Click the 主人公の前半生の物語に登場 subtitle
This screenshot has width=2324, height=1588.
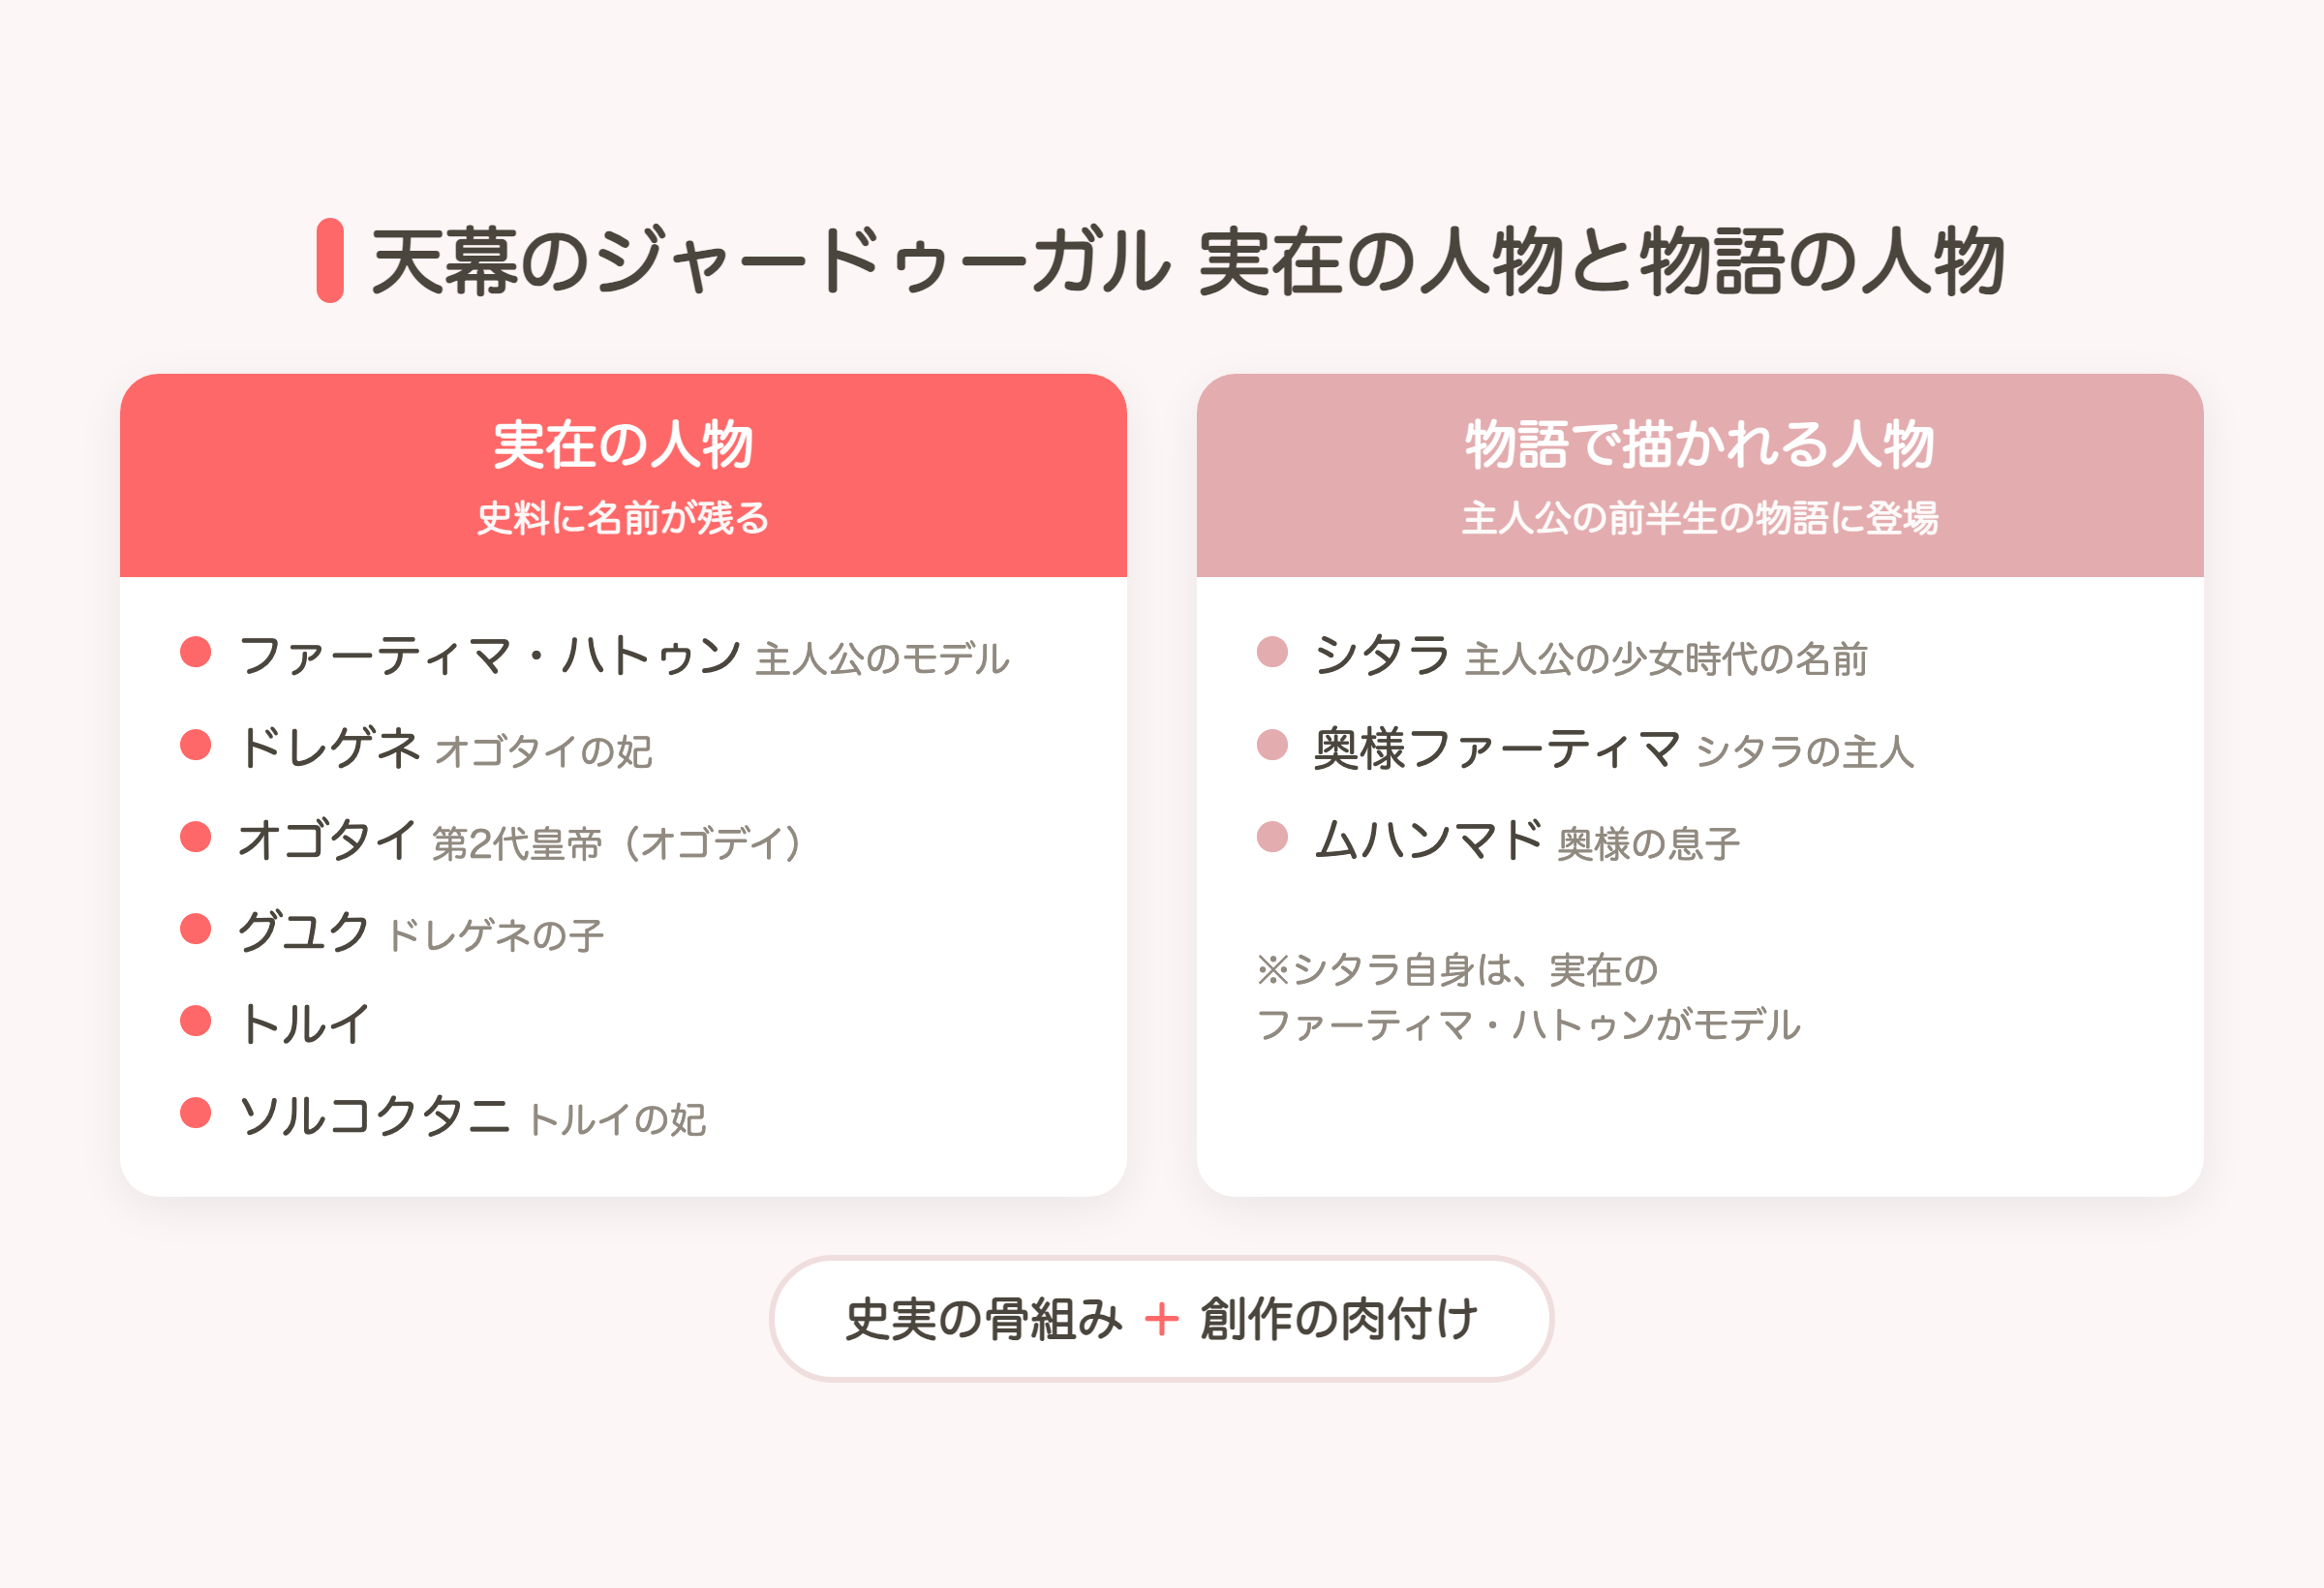pyautogui.click(x=1700, y=518)
